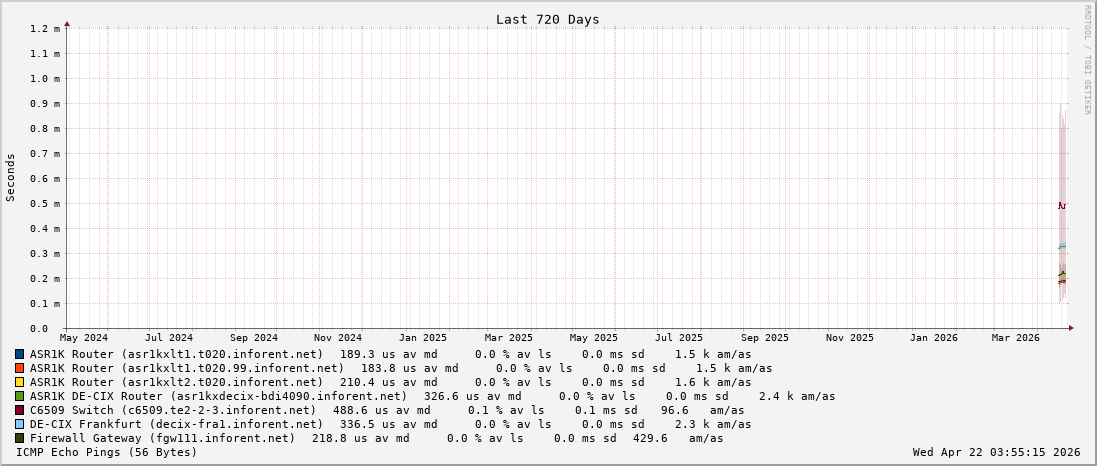This screenshot has height=466, width=1097.
Task: Select the dark red C6509 Switch swatch
Action: coord(20,410)
